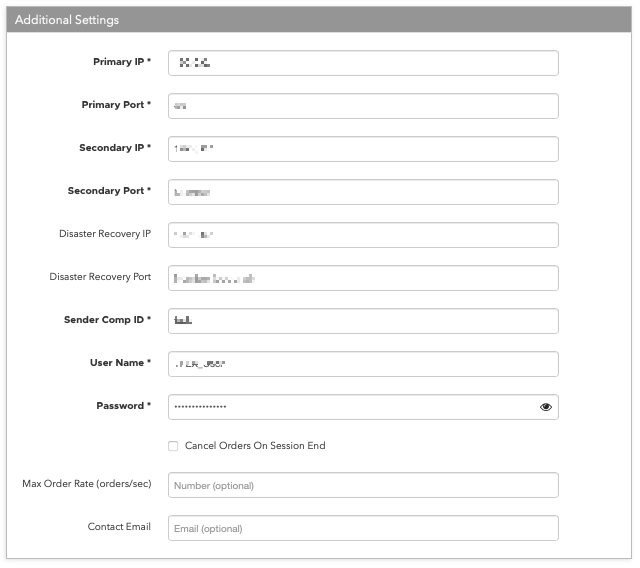Click the Contact Email input box

(x=363, y=528)
